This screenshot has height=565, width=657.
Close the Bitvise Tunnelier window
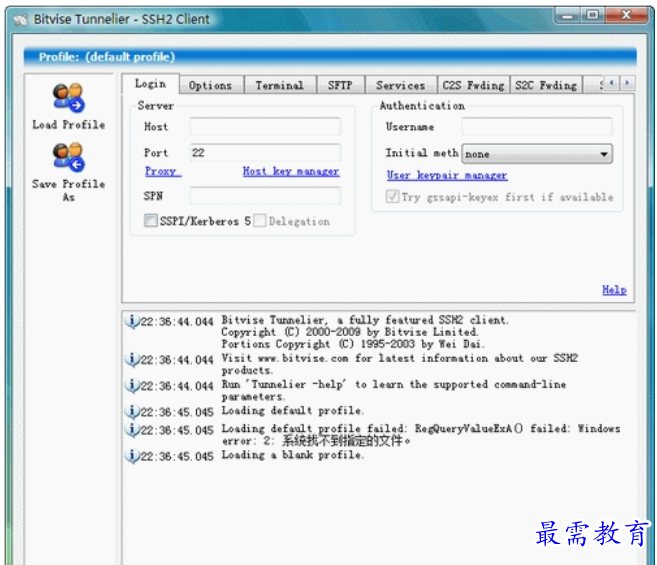pyautogui.click(x=626, y=16)
